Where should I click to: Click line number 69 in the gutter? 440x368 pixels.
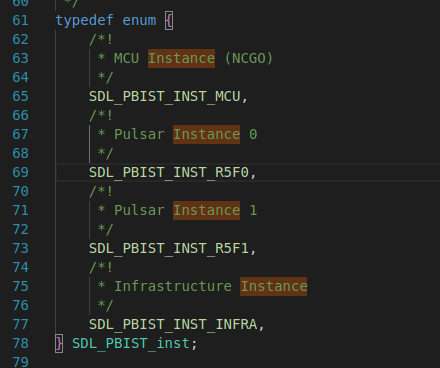[x=20, y=172]
